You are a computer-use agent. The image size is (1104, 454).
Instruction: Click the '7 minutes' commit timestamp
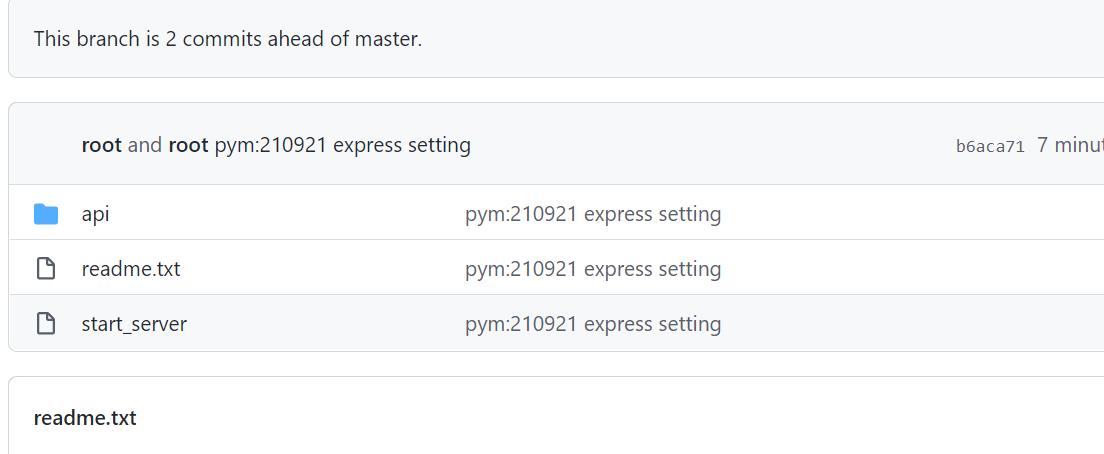1069,145
